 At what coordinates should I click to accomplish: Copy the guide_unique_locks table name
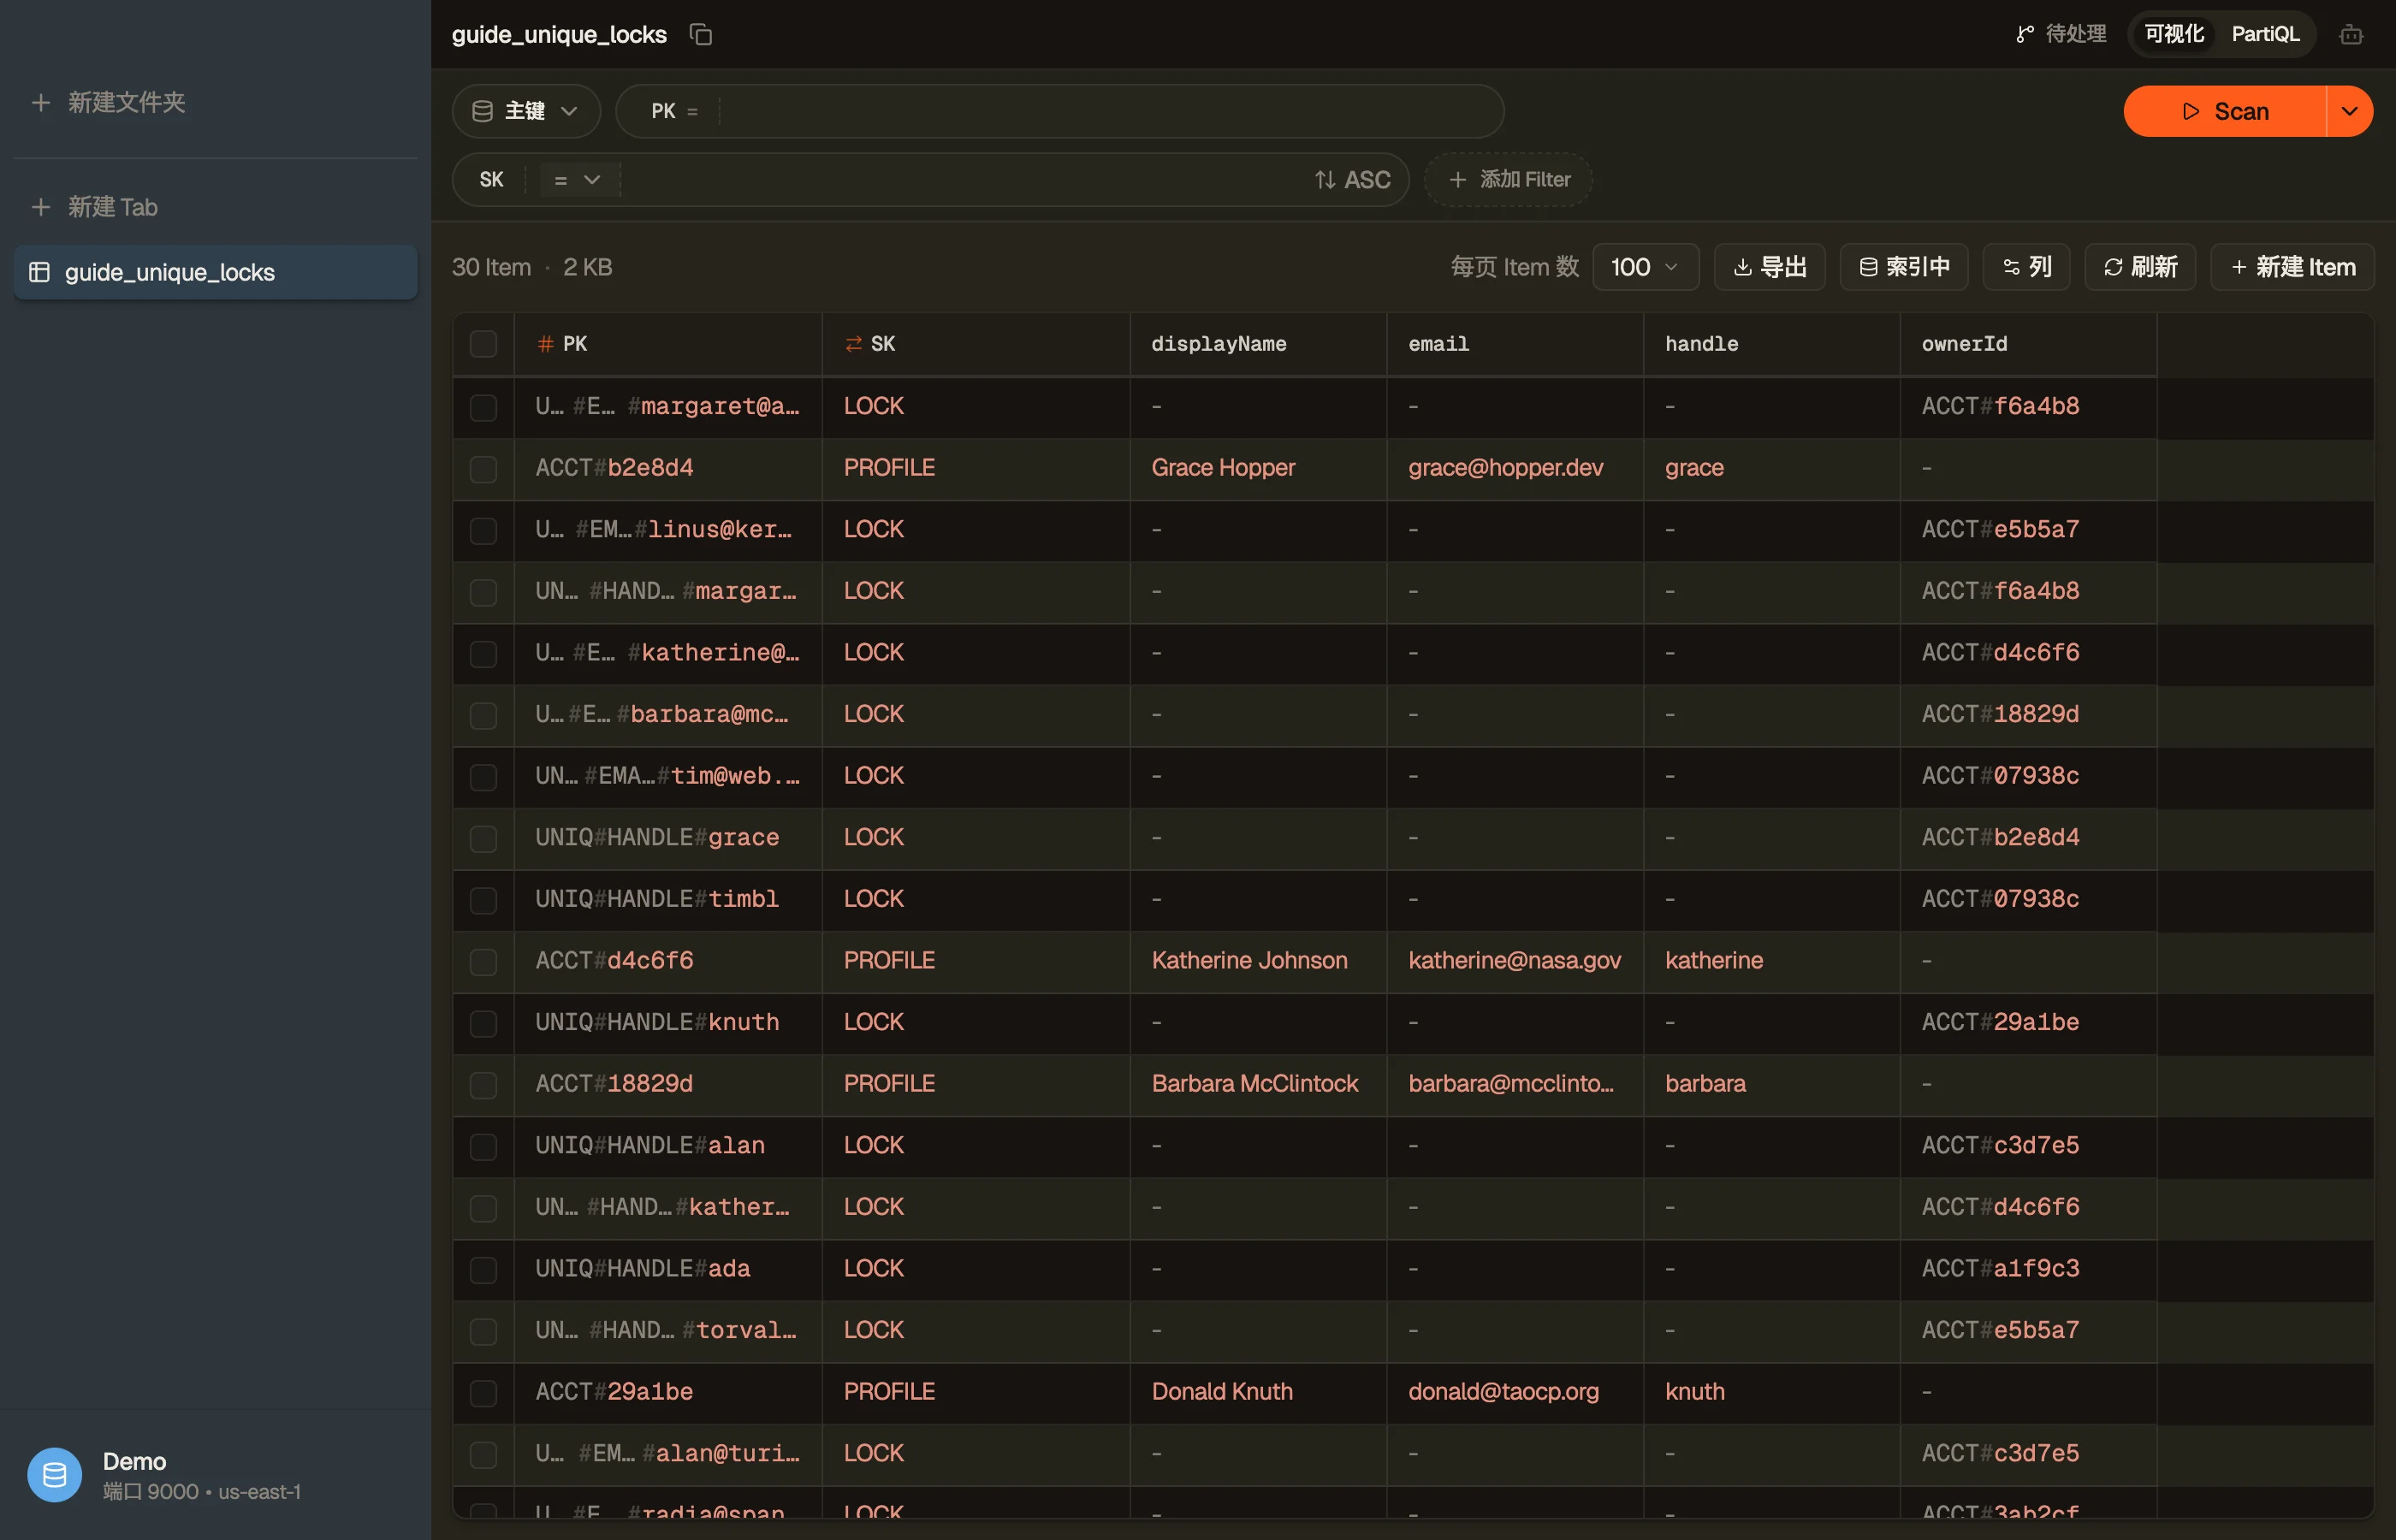701,34
